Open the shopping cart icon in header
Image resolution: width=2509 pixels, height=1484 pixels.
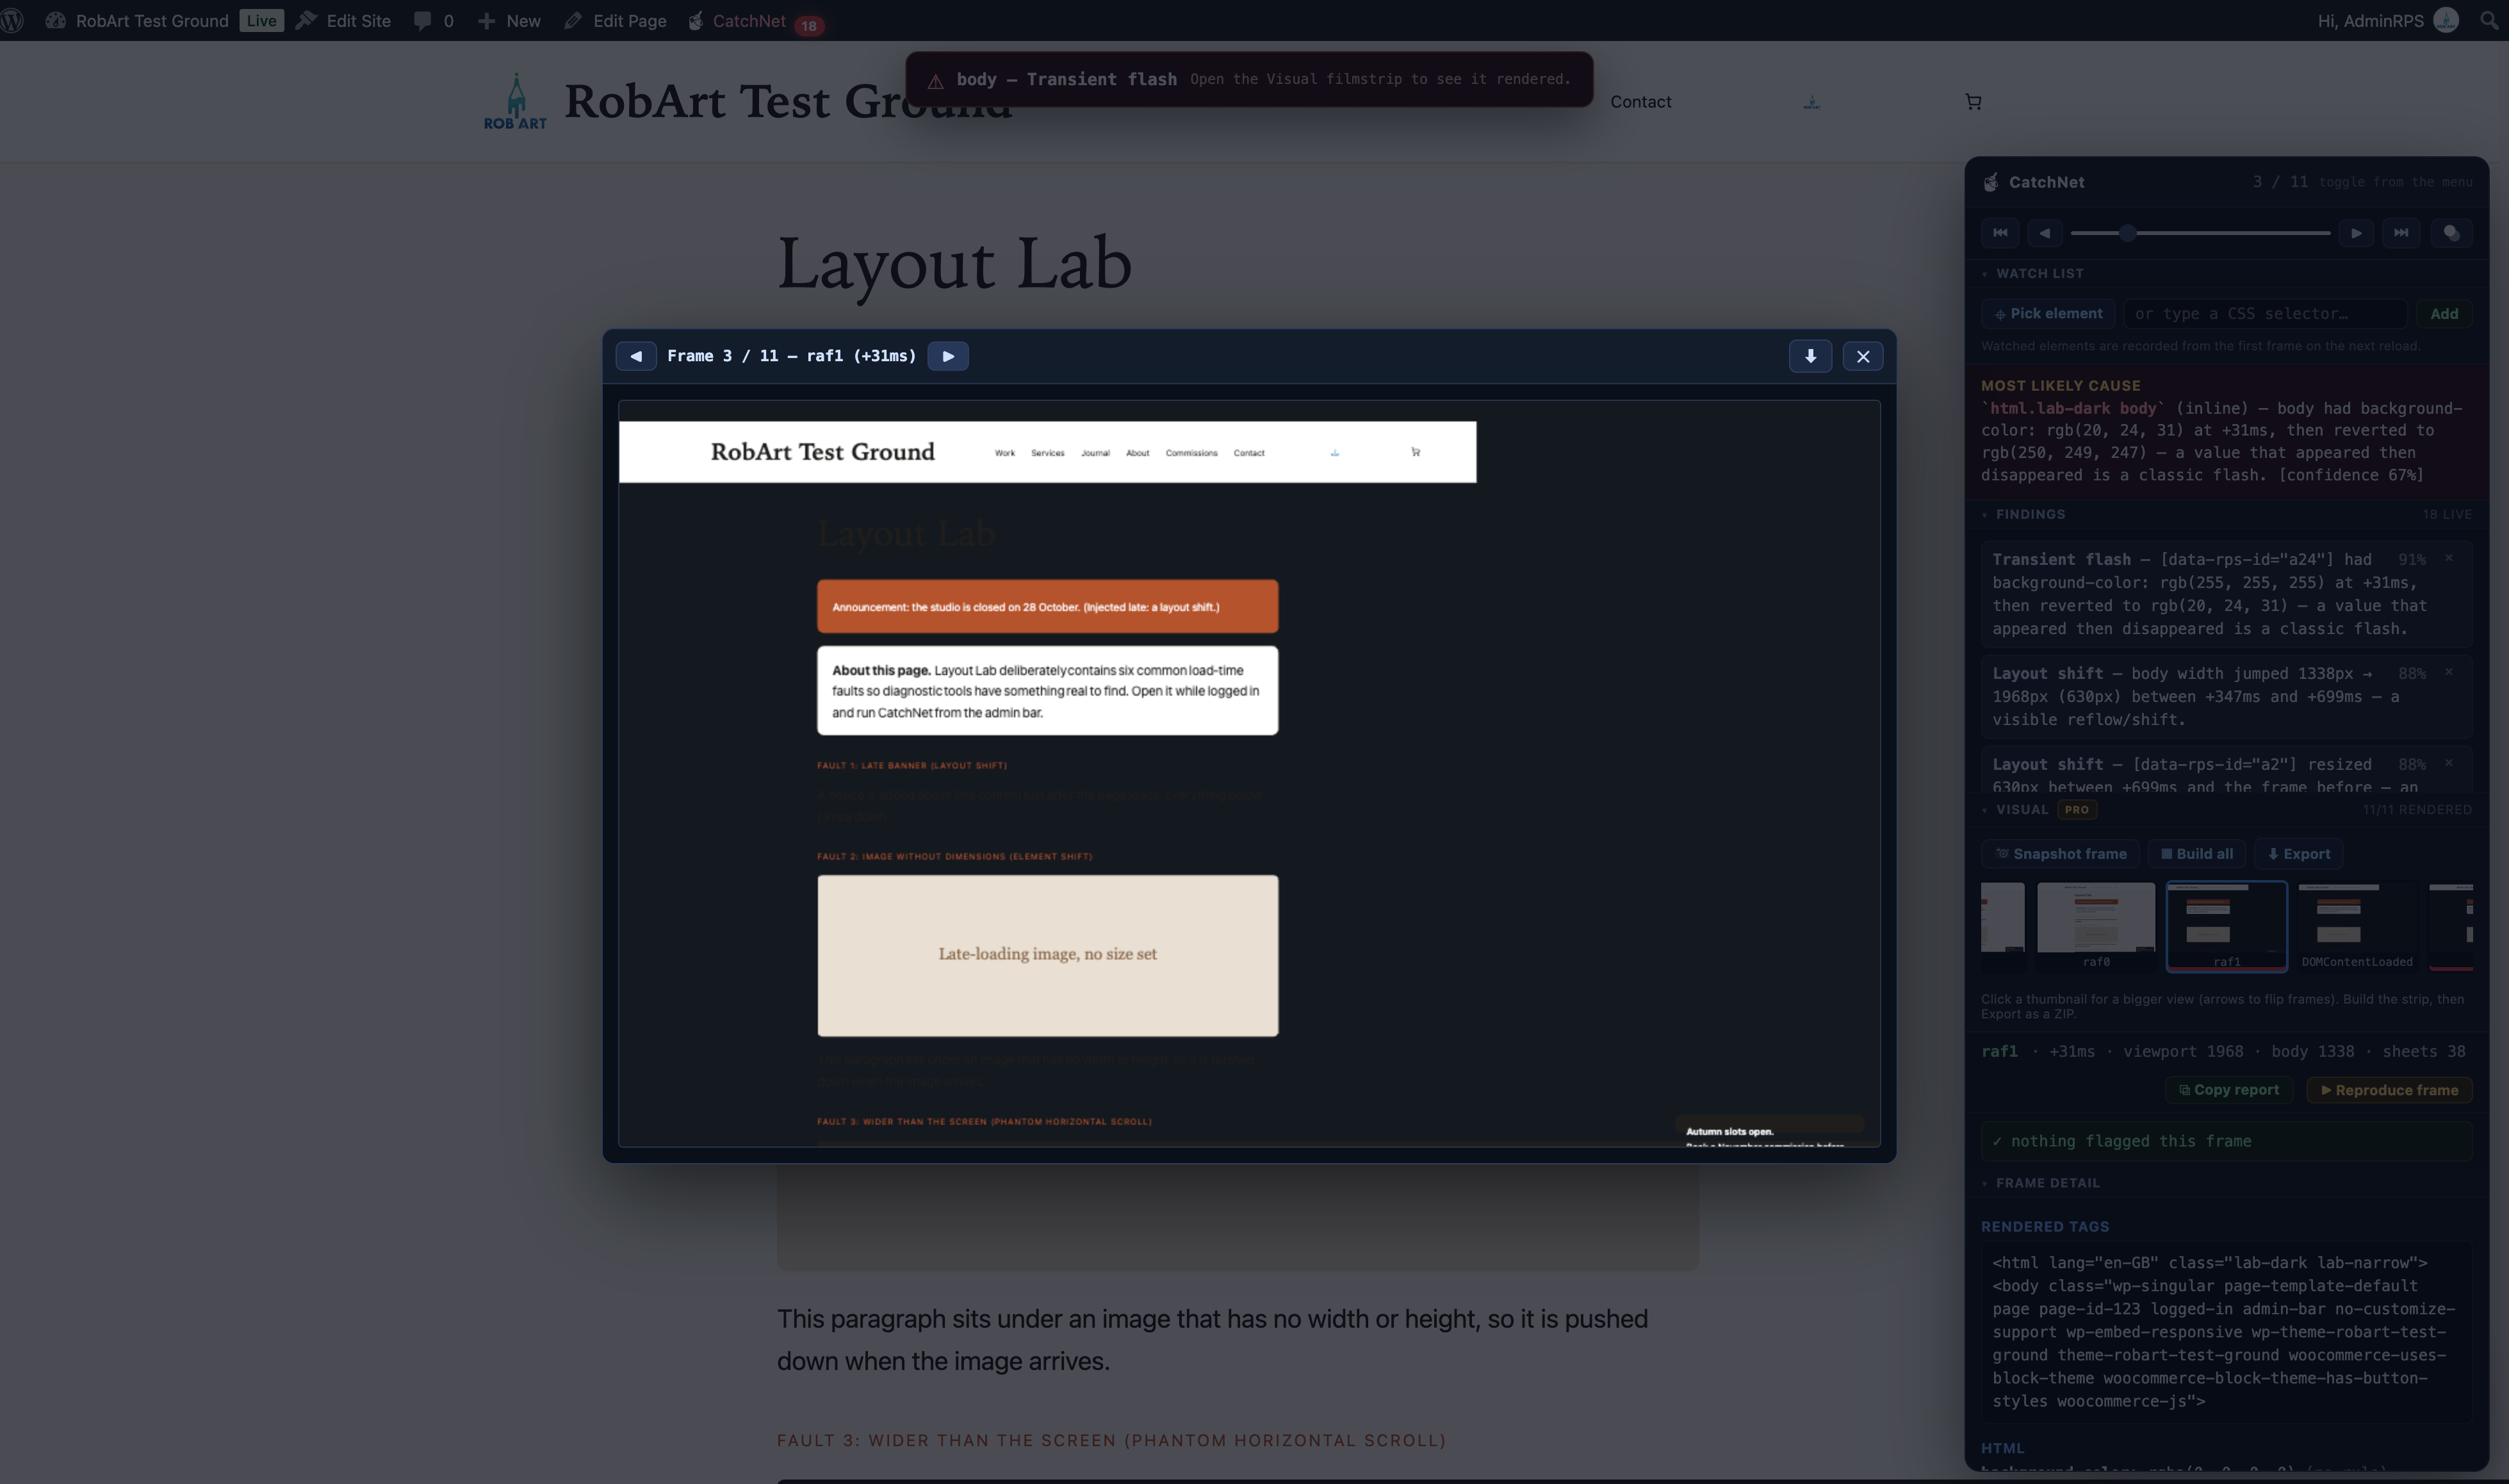point(1973,101)
